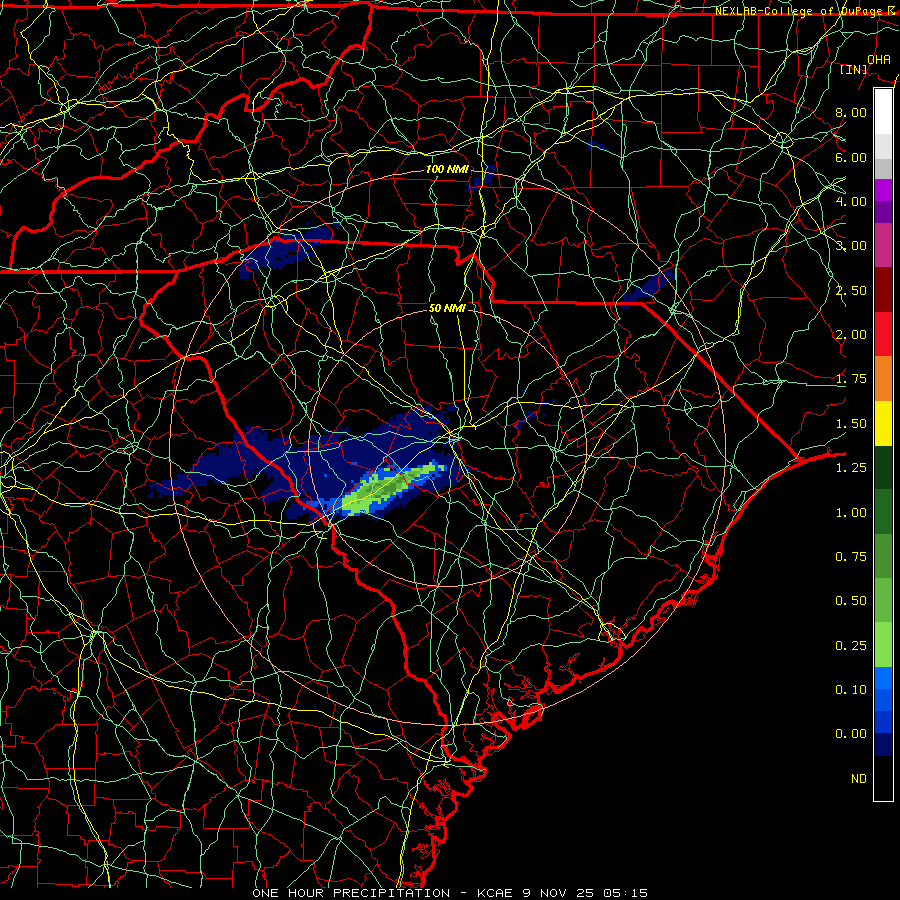This screenshot has height=900, width=900.
Task: Select the 3.00 legend value
Action: pos(851,246)
